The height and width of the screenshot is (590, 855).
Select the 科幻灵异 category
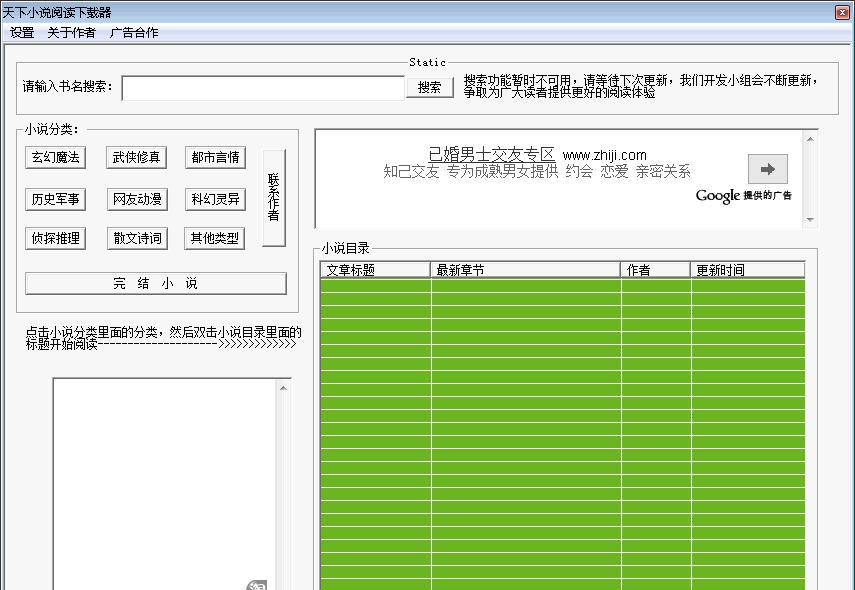coord(215,200)
